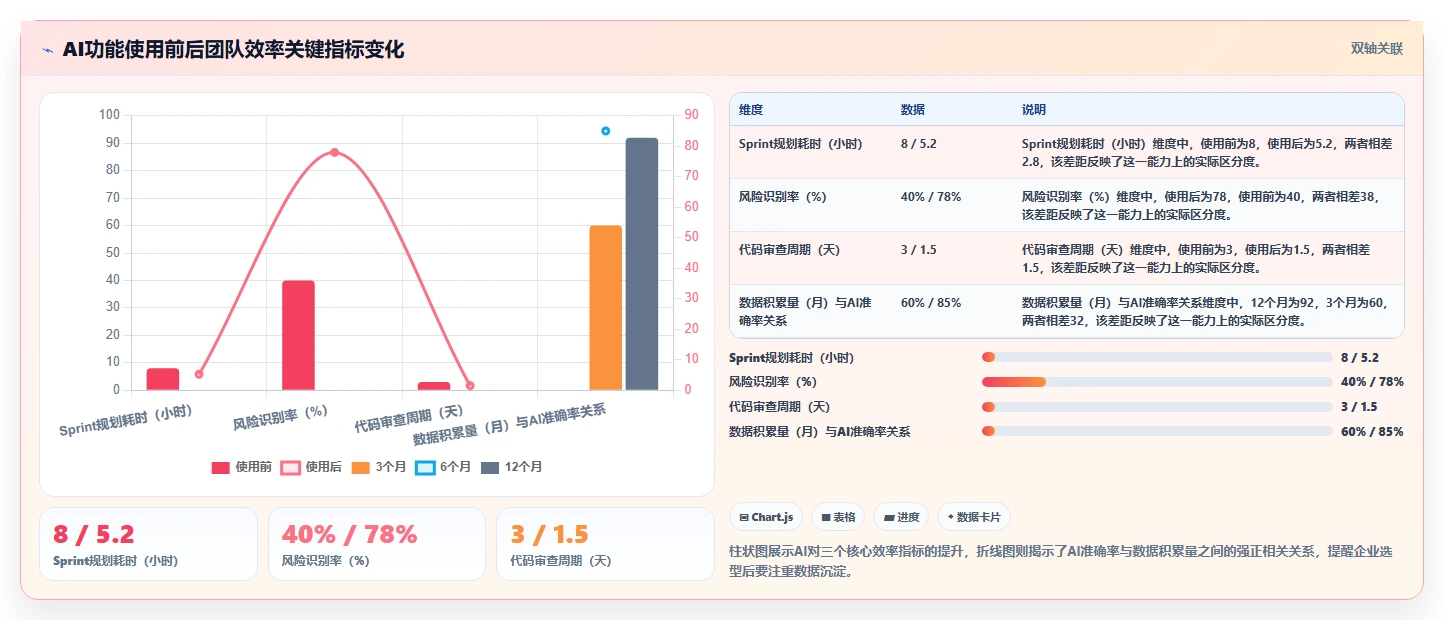Click the gray 12个月 bar
Viewport: 1444px width, 620px height.
(642, 264)
